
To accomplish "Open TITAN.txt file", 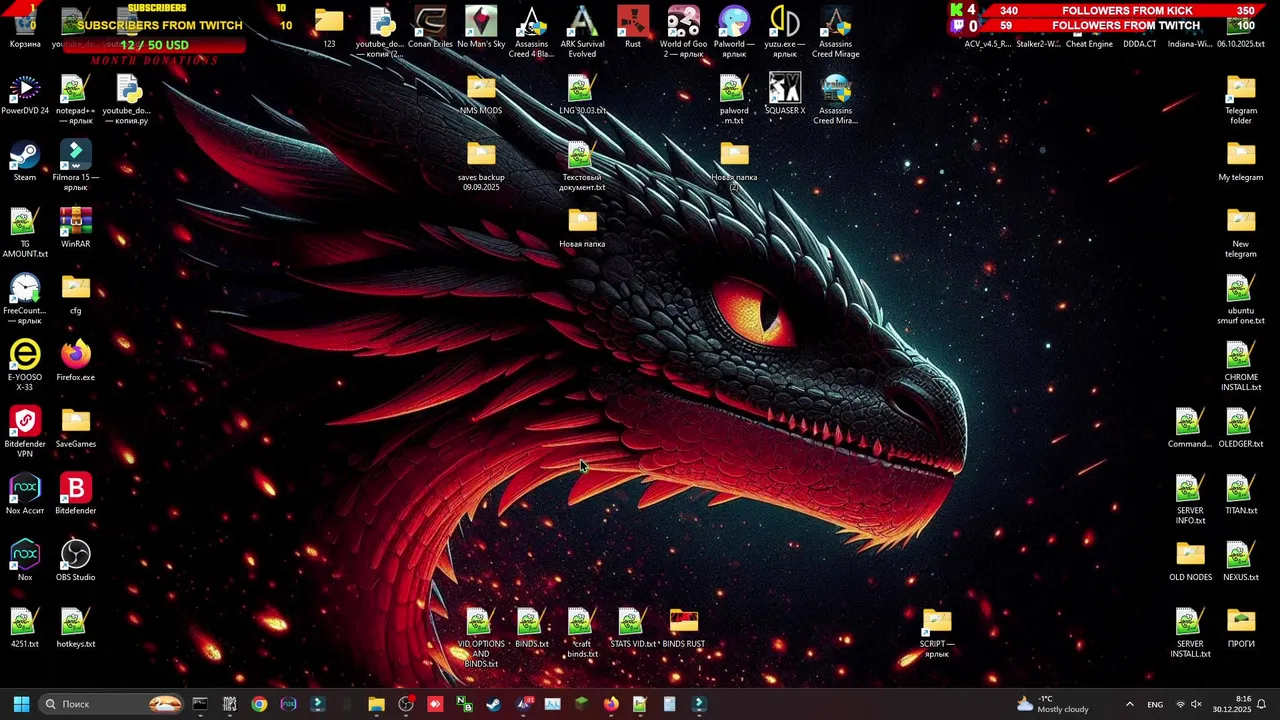I will pyautogui.click(x=1241, y=495).
